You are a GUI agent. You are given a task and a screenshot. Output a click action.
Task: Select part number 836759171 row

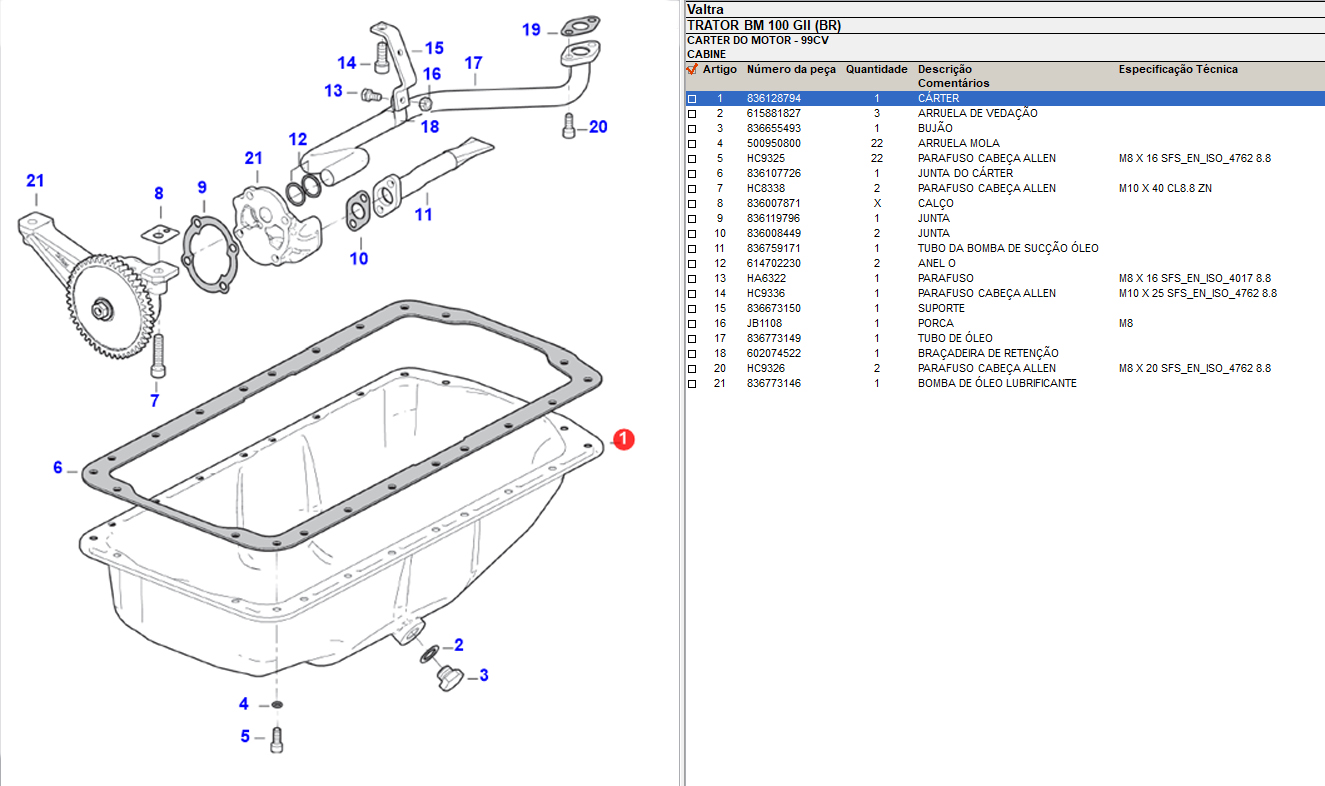(x=773, y=249)
